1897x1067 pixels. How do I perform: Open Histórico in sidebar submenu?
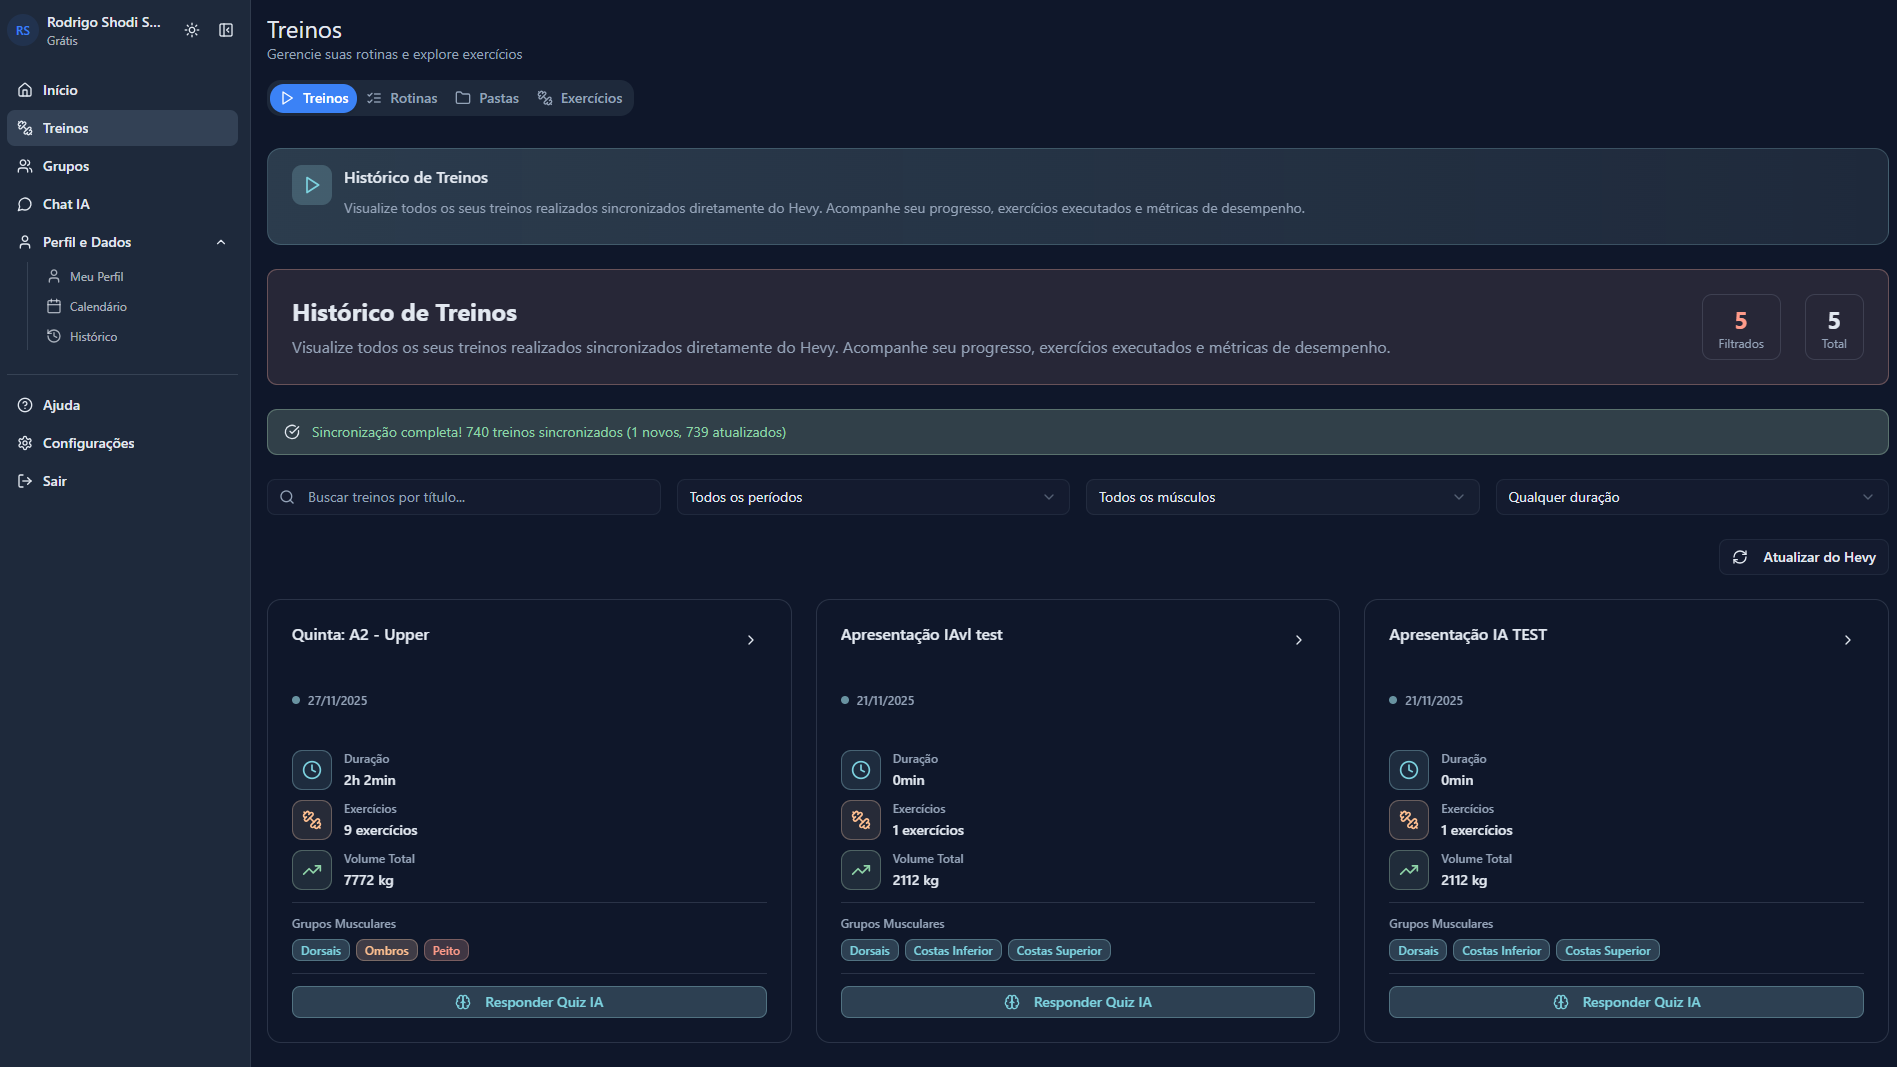pos(93,337)
